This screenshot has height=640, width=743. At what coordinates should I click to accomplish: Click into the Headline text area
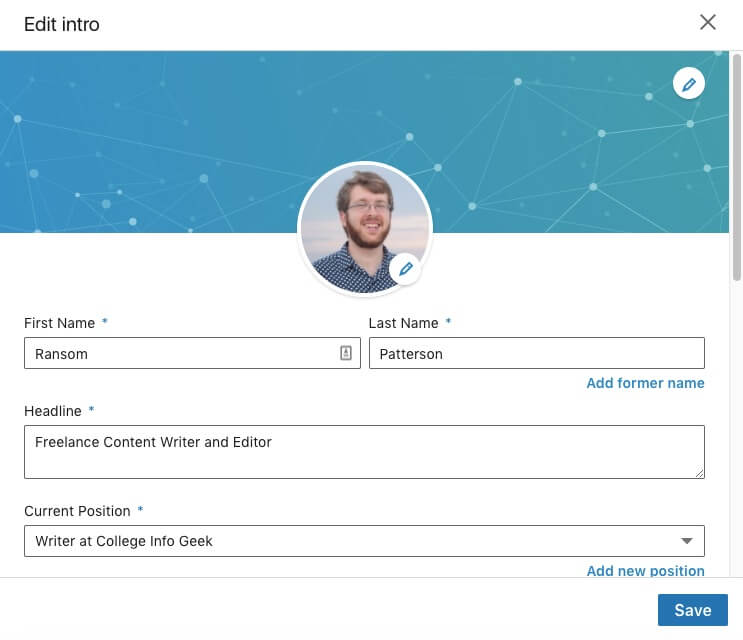(x=364, y=452)
